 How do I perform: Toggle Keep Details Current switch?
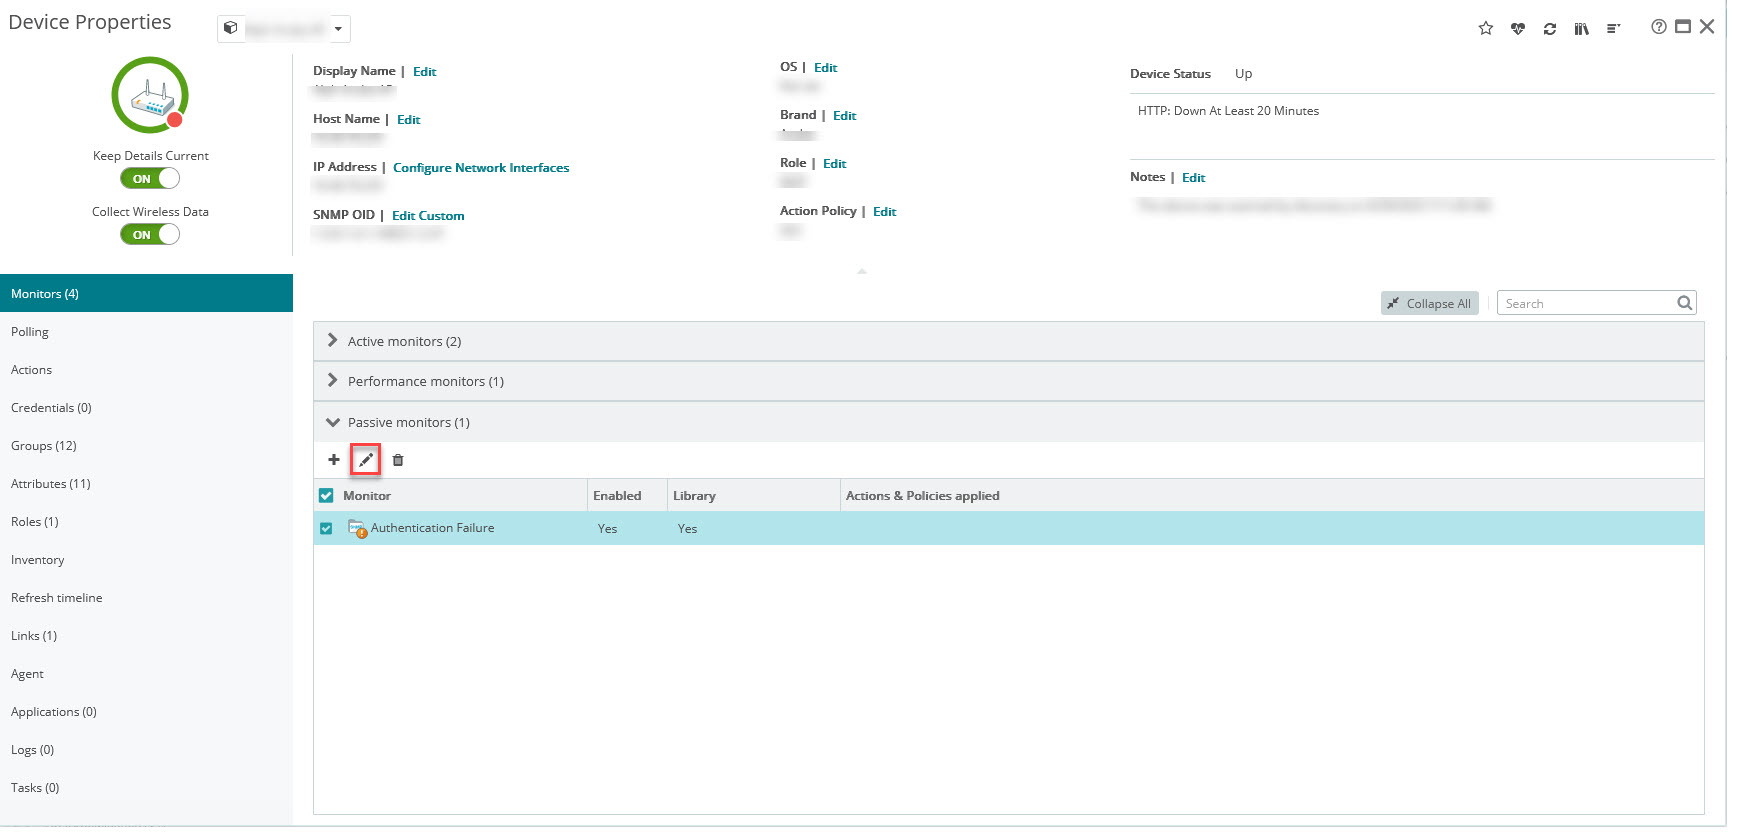click(150, 178)
